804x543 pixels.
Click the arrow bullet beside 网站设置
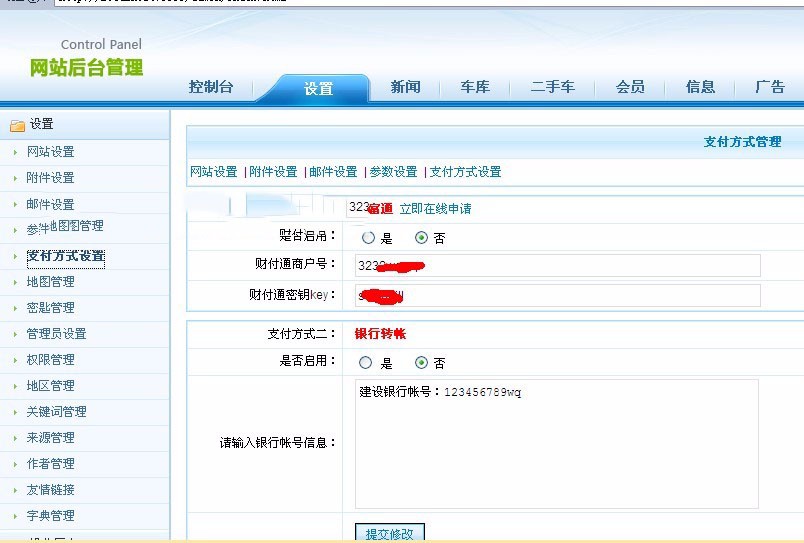[x=15, y=152]
